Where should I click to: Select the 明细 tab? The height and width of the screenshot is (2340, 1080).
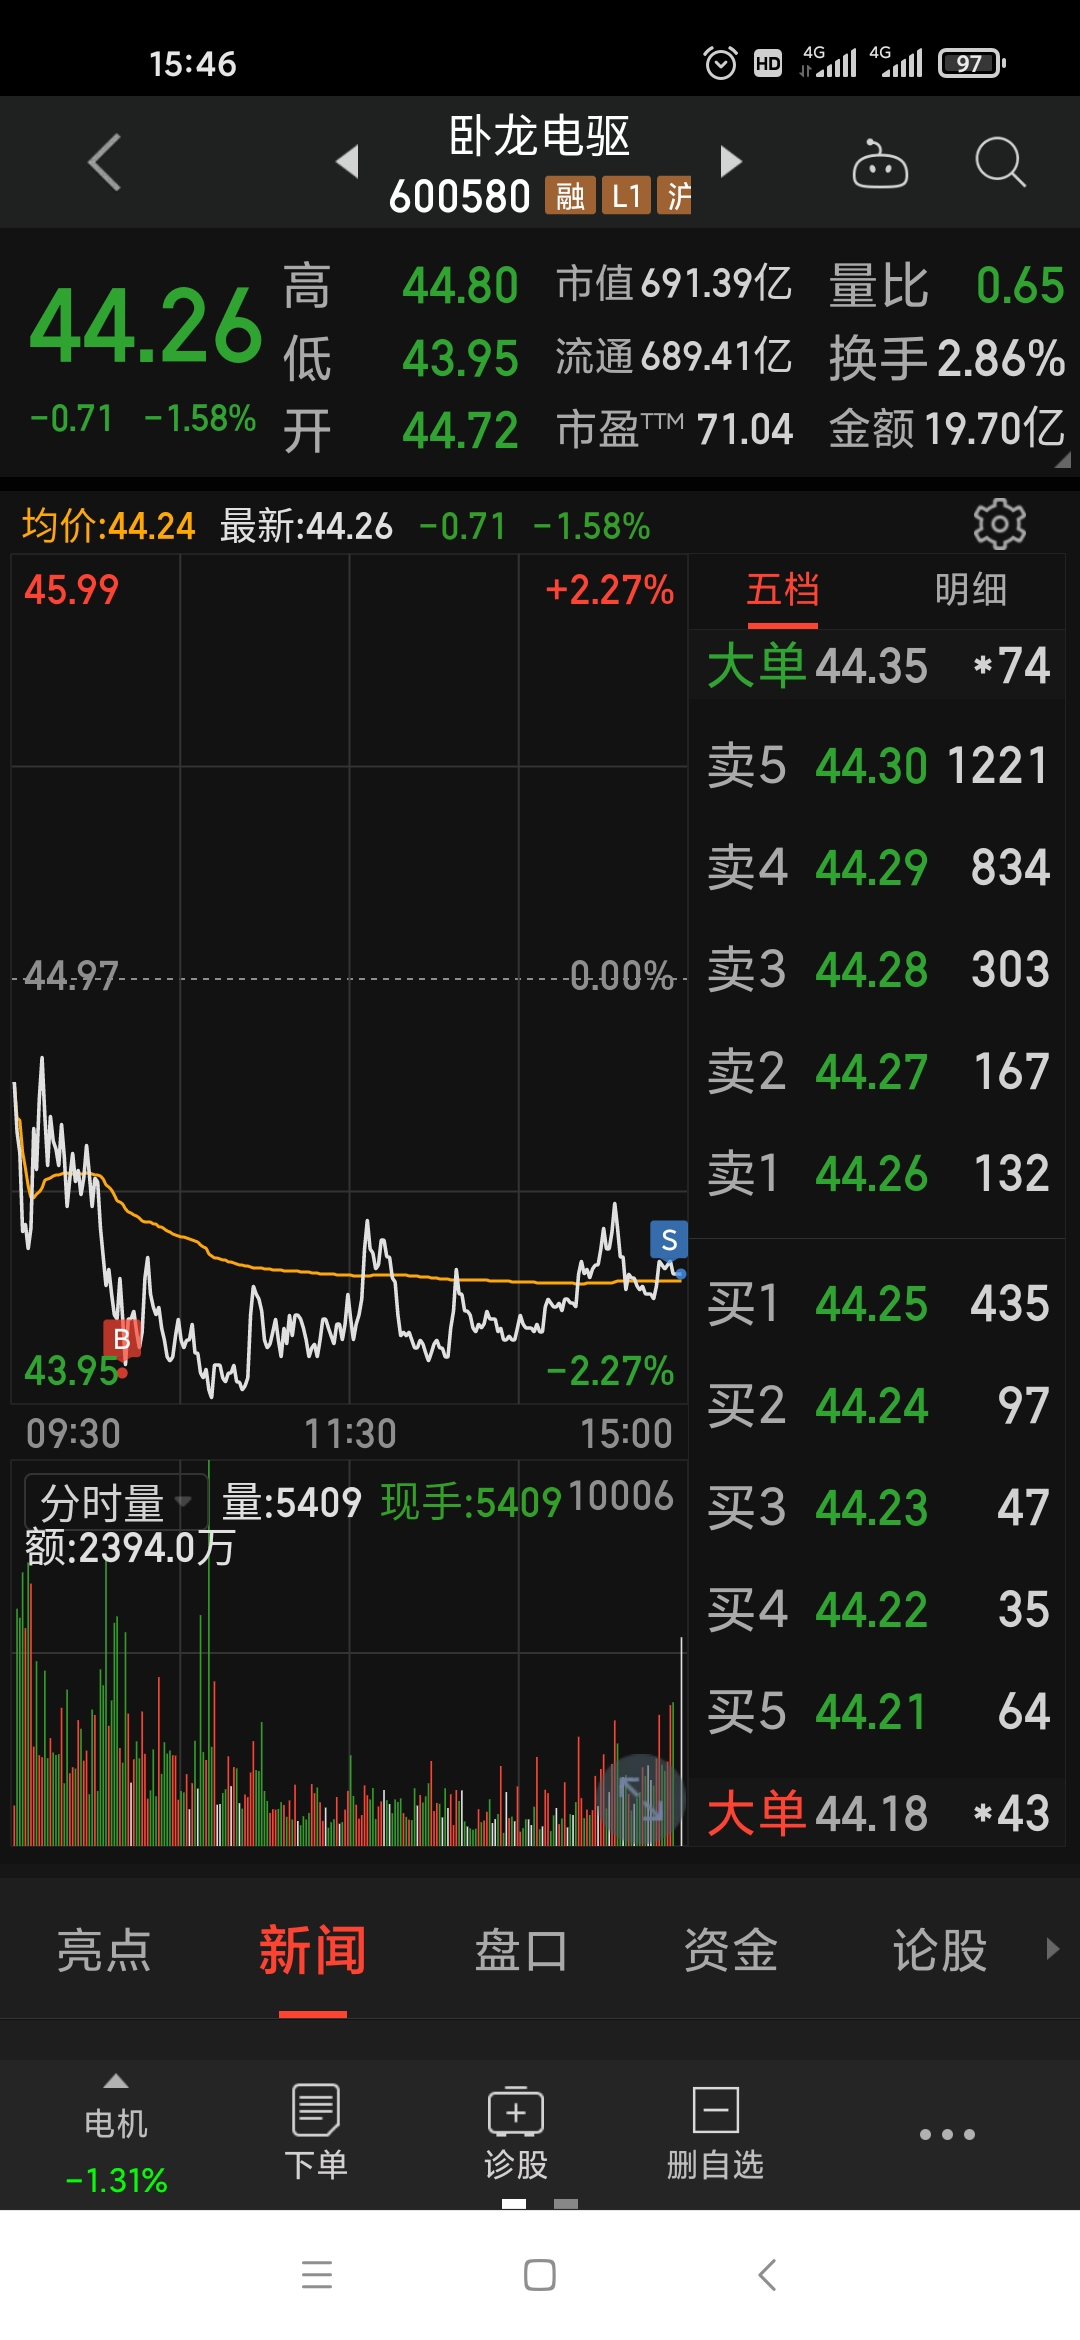[970, 590]
